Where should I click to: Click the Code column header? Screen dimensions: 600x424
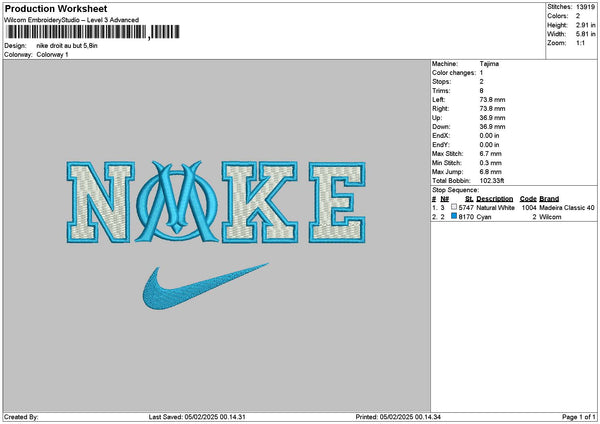[528, 198]
